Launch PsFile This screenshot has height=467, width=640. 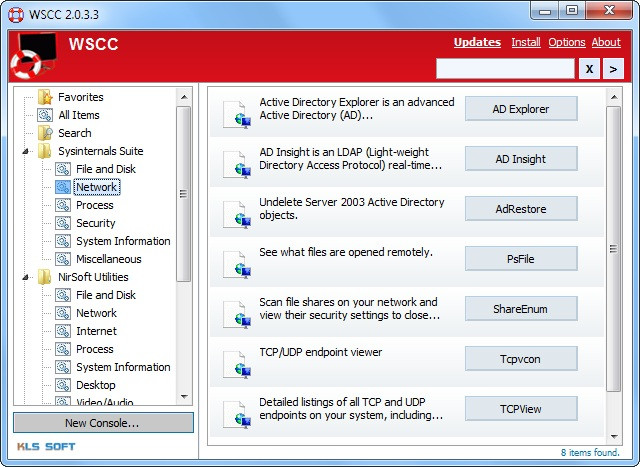pos(521,259)
